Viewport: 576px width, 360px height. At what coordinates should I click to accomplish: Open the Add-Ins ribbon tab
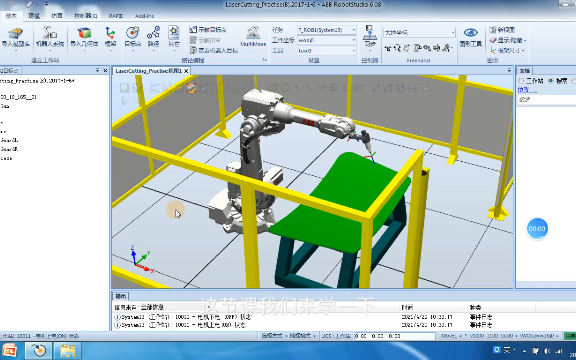[x=144, y=16]
